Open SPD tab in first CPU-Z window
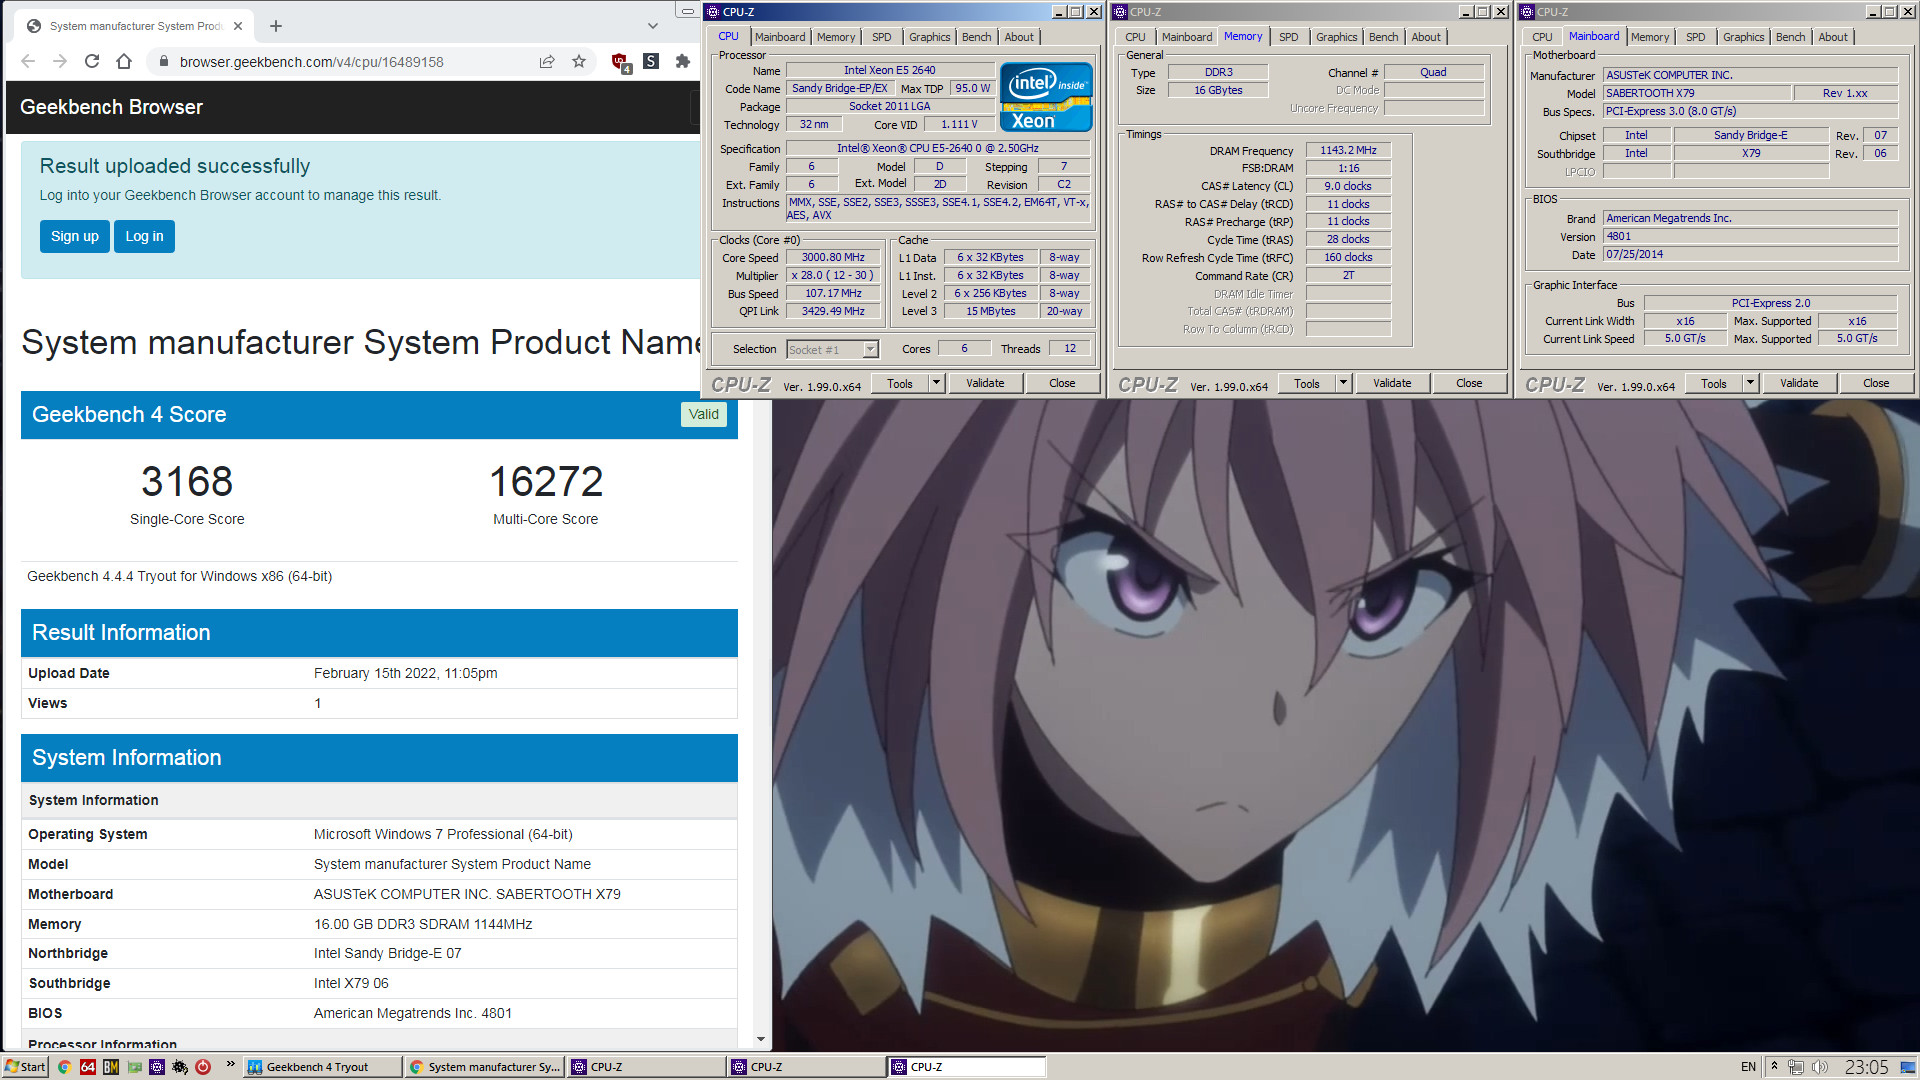The width and height of the screenshot is (1920, 1080). click(881, 37)
